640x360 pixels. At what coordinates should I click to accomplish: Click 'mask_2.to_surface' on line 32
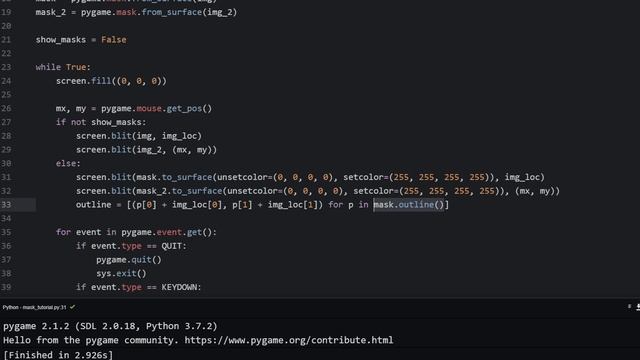point(179,191)
